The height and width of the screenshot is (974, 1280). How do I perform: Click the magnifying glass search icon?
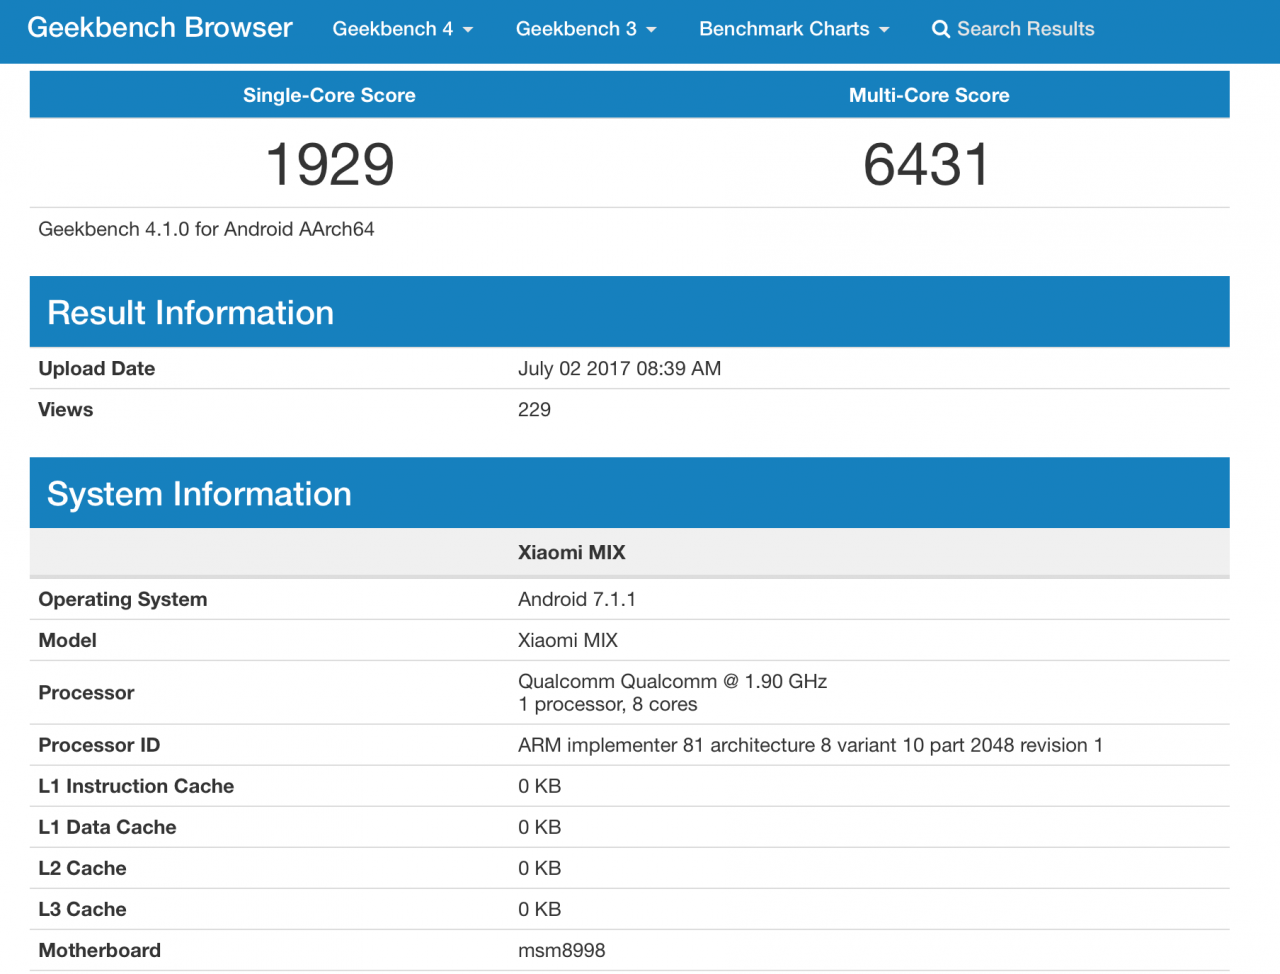[941, 29]
